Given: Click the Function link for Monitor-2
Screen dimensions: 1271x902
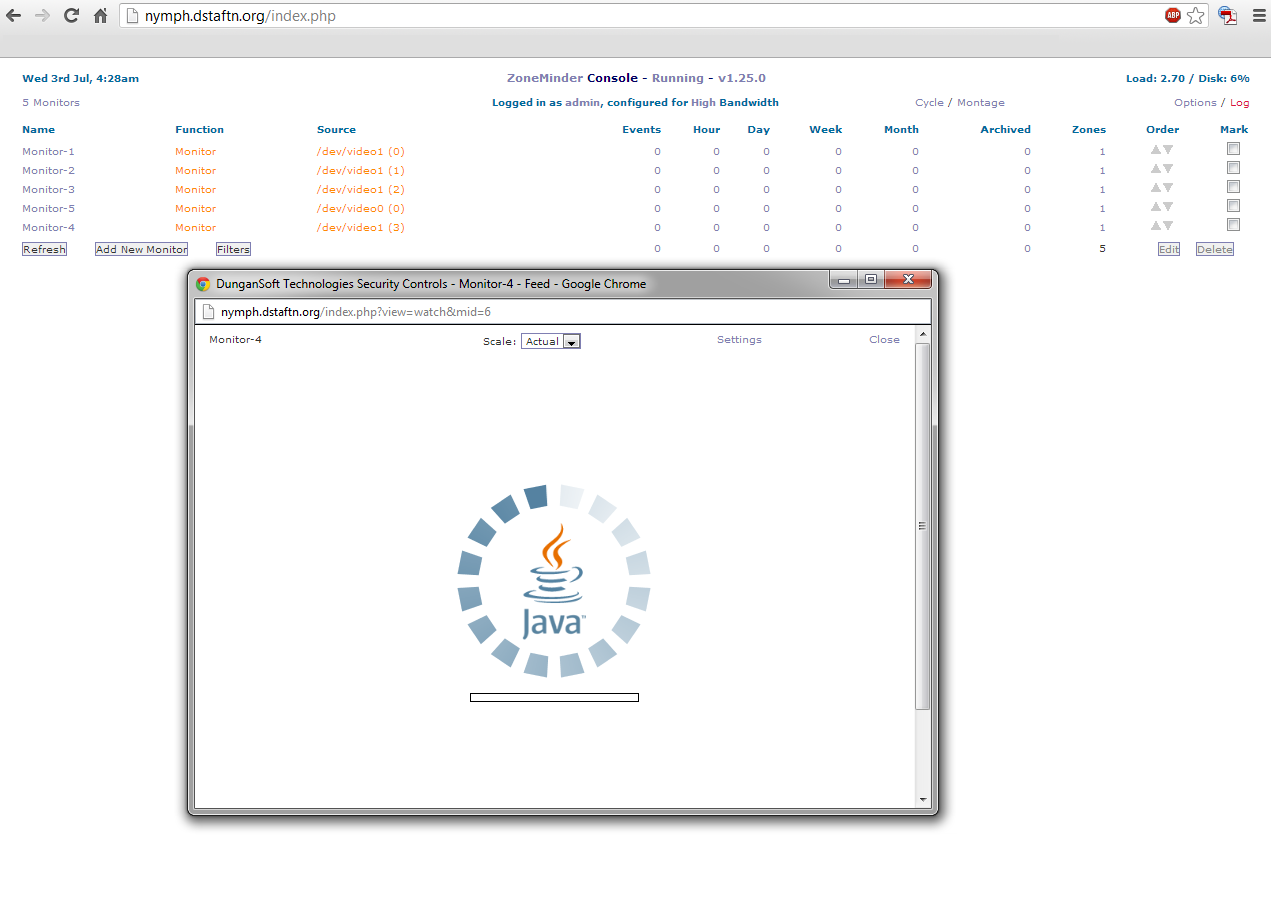Looking at the screenshot, I should click(x=196, y=171).
